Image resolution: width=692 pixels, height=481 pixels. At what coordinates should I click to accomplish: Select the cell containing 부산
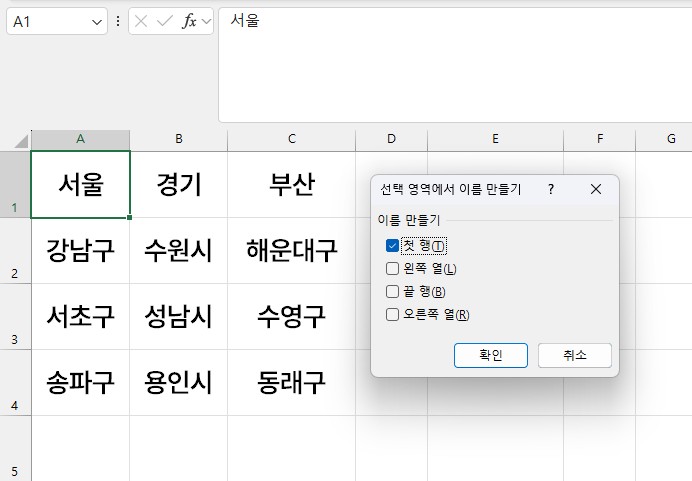292,184
